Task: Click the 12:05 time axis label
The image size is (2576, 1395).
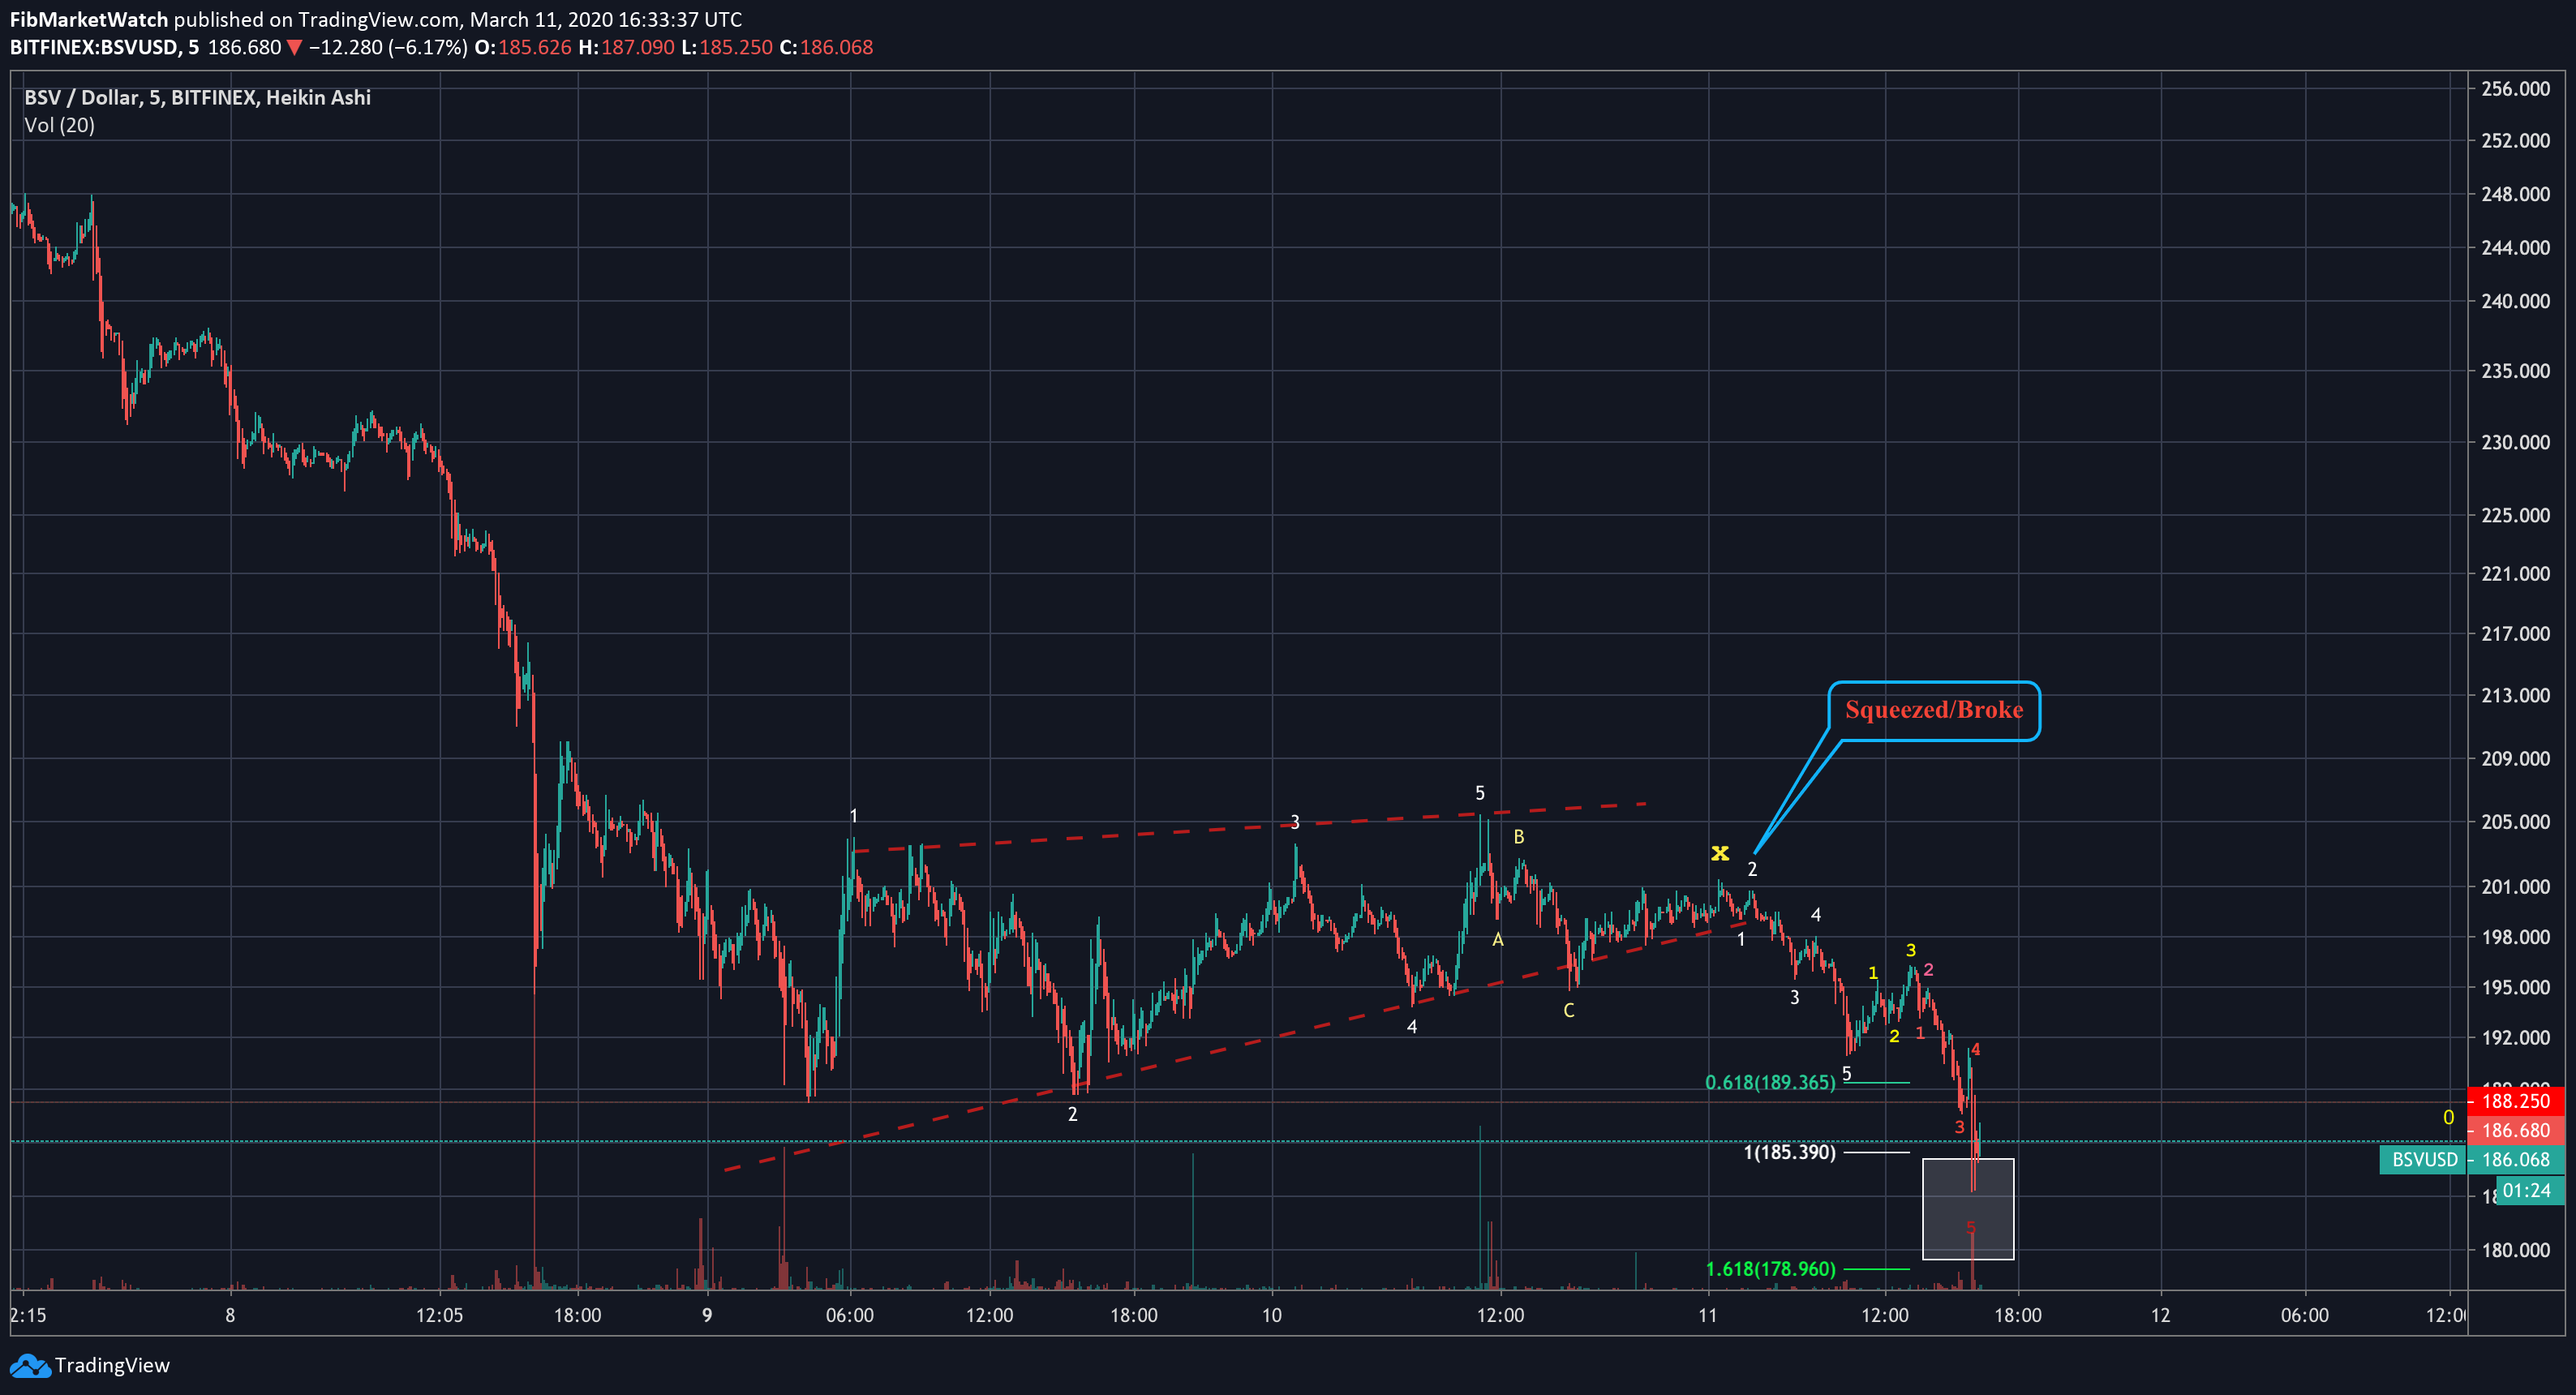Action: (439, 1315)
